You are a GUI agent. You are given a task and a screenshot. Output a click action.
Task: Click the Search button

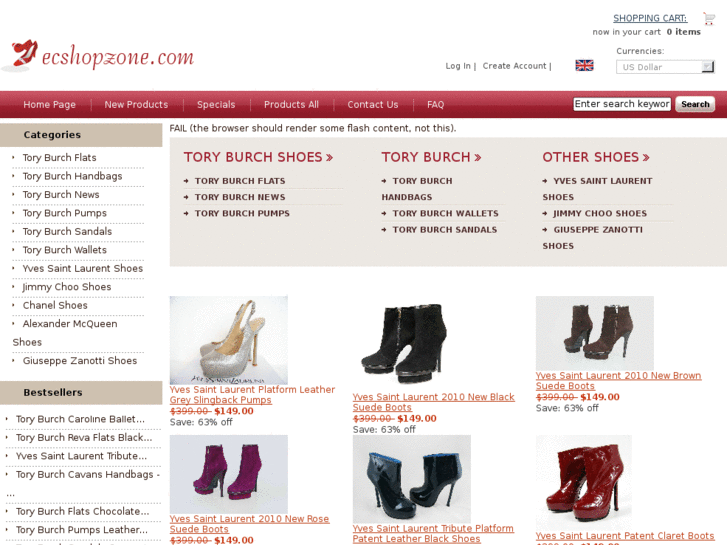[x=695, y=104]
